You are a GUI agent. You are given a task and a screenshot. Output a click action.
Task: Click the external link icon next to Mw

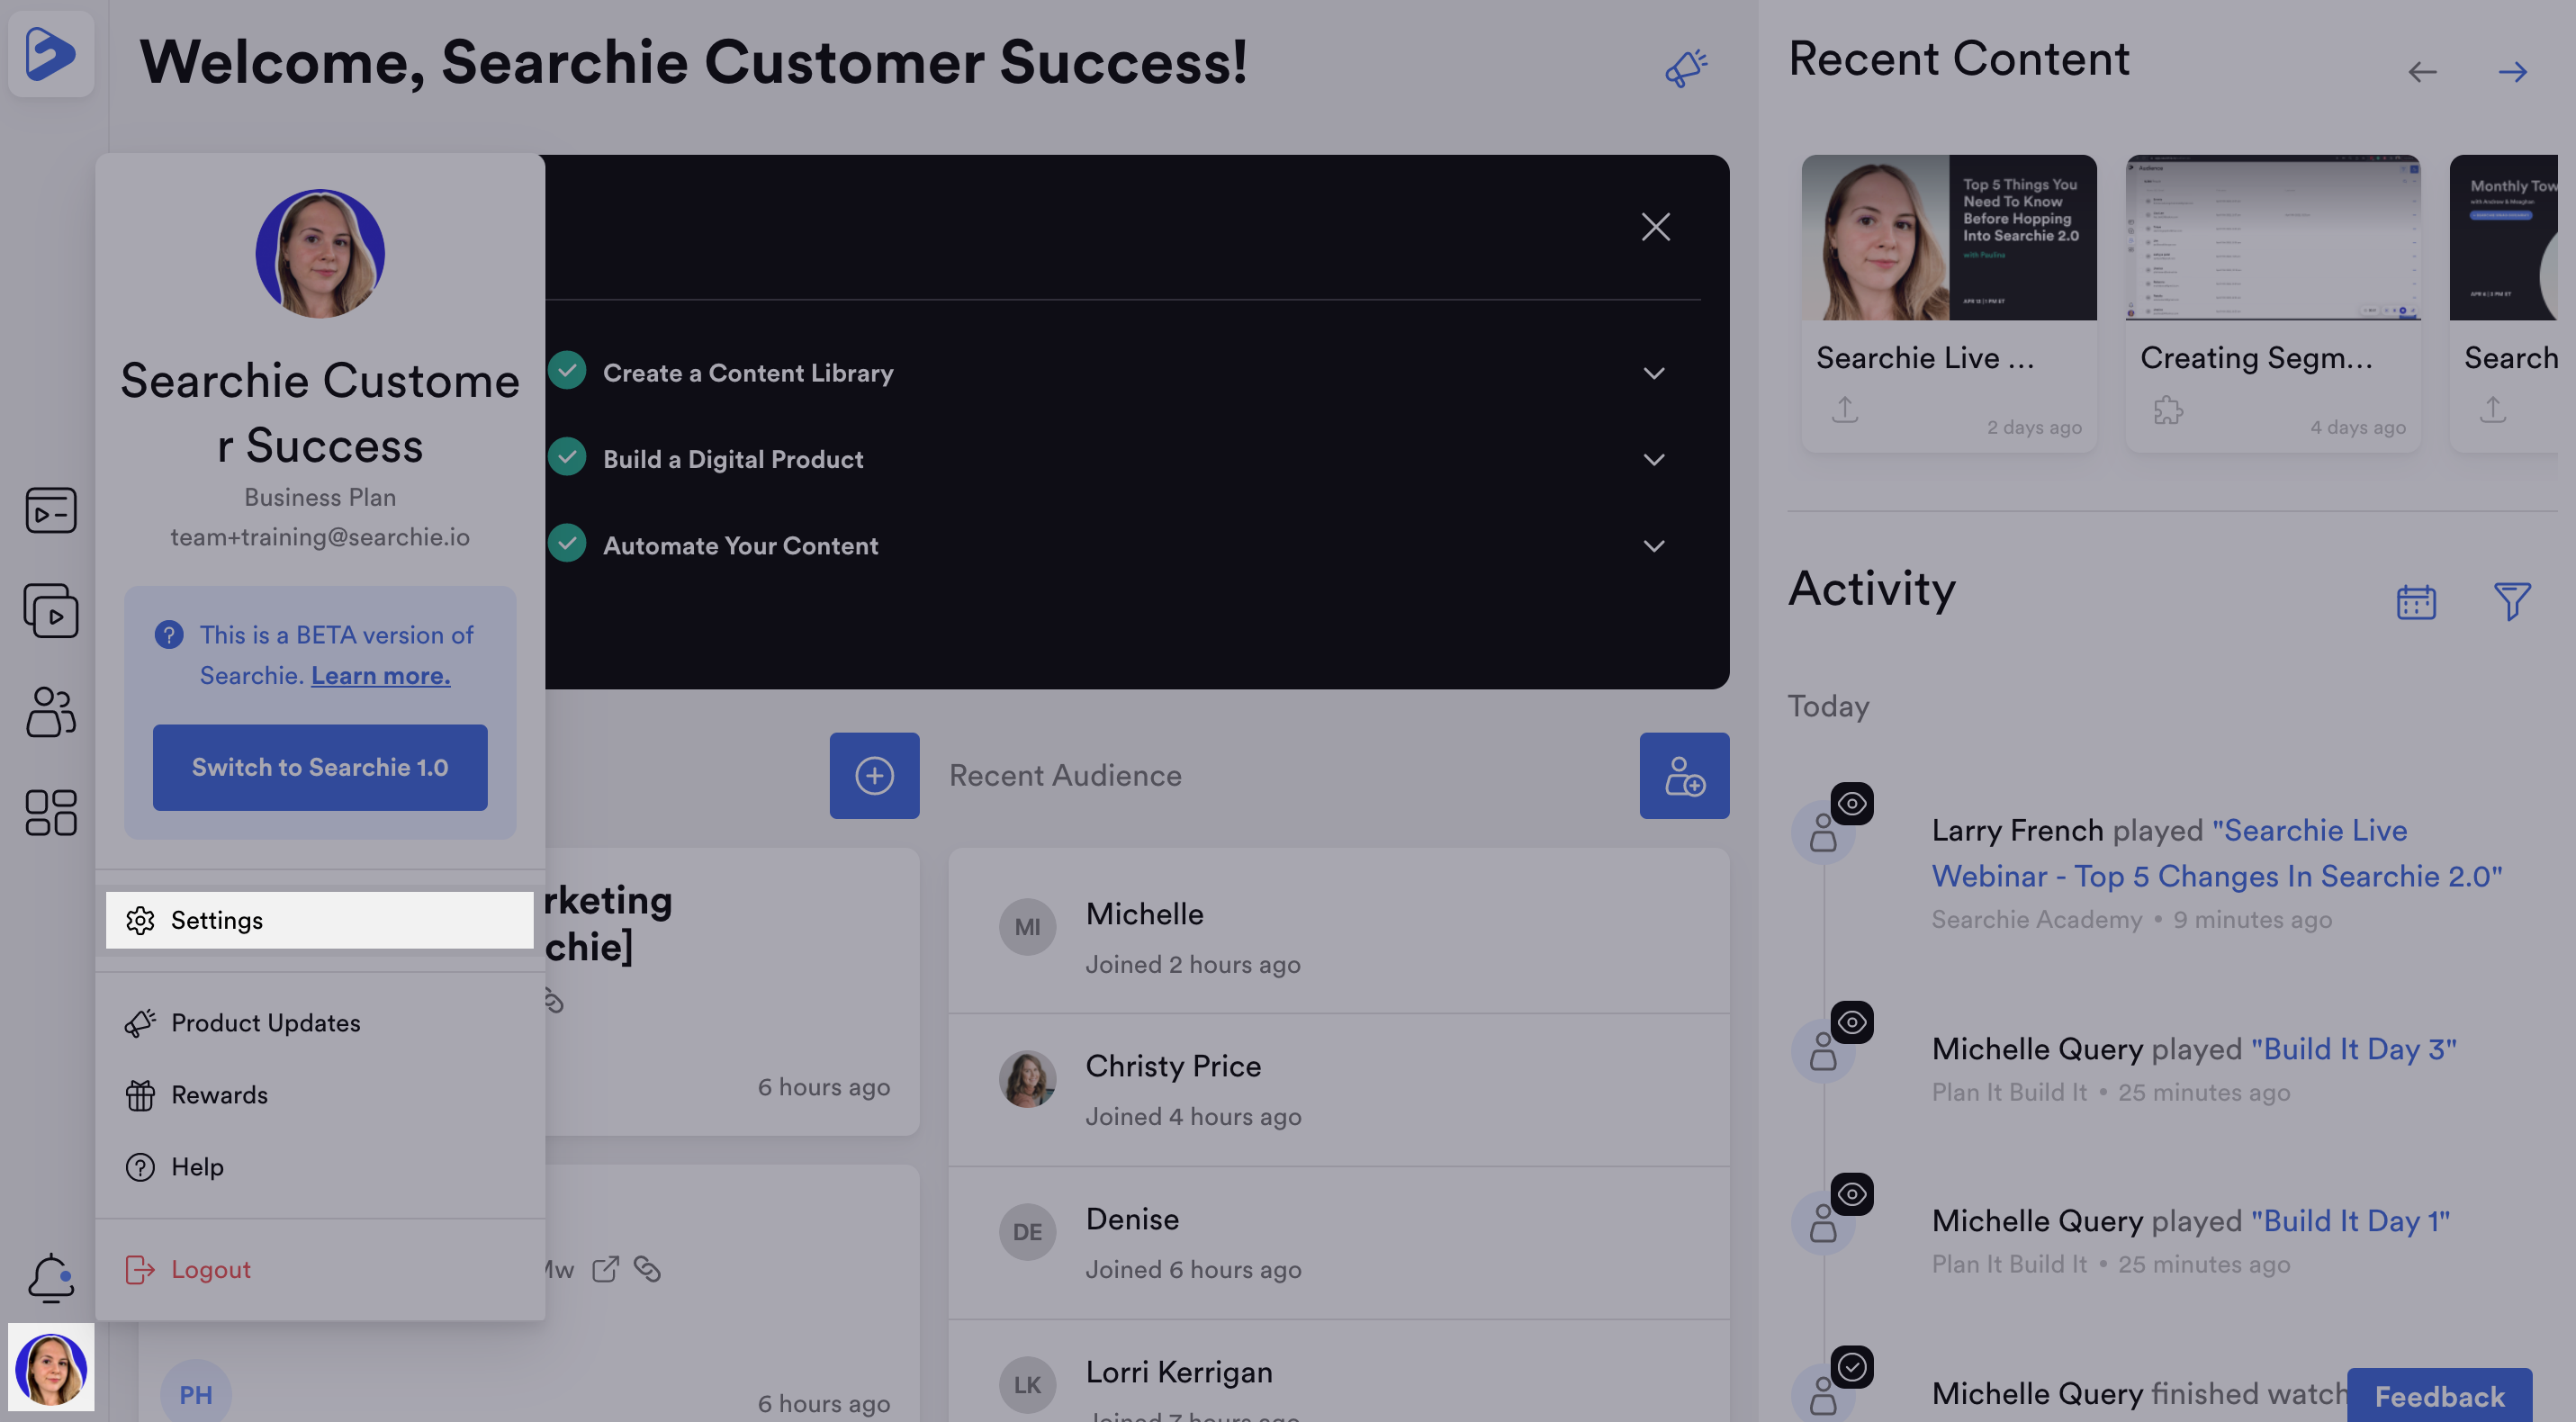[605, 1269]
